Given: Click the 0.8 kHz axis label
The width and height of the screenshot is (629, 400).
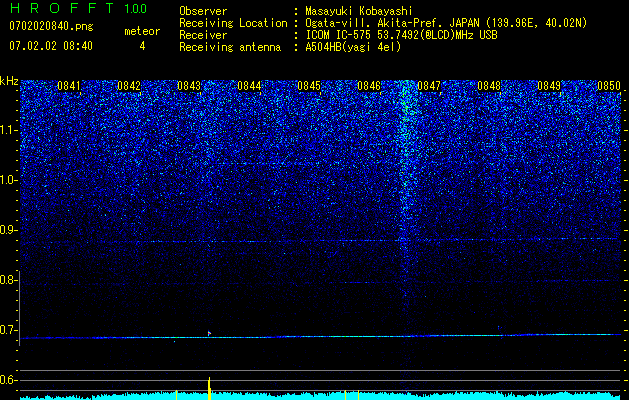Looking at the screenshot, I should 8,280.
